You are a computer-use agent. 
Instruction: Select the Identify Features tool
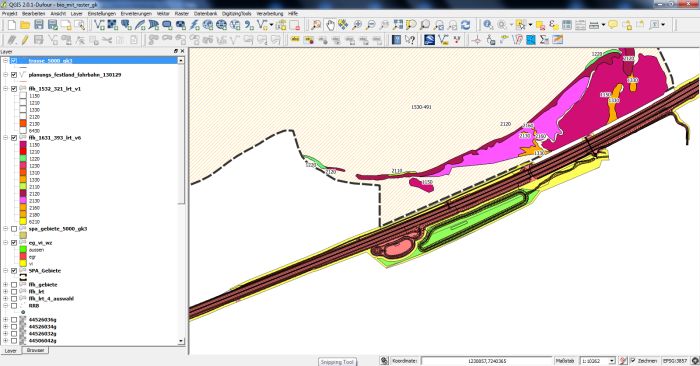click(488, 25)
